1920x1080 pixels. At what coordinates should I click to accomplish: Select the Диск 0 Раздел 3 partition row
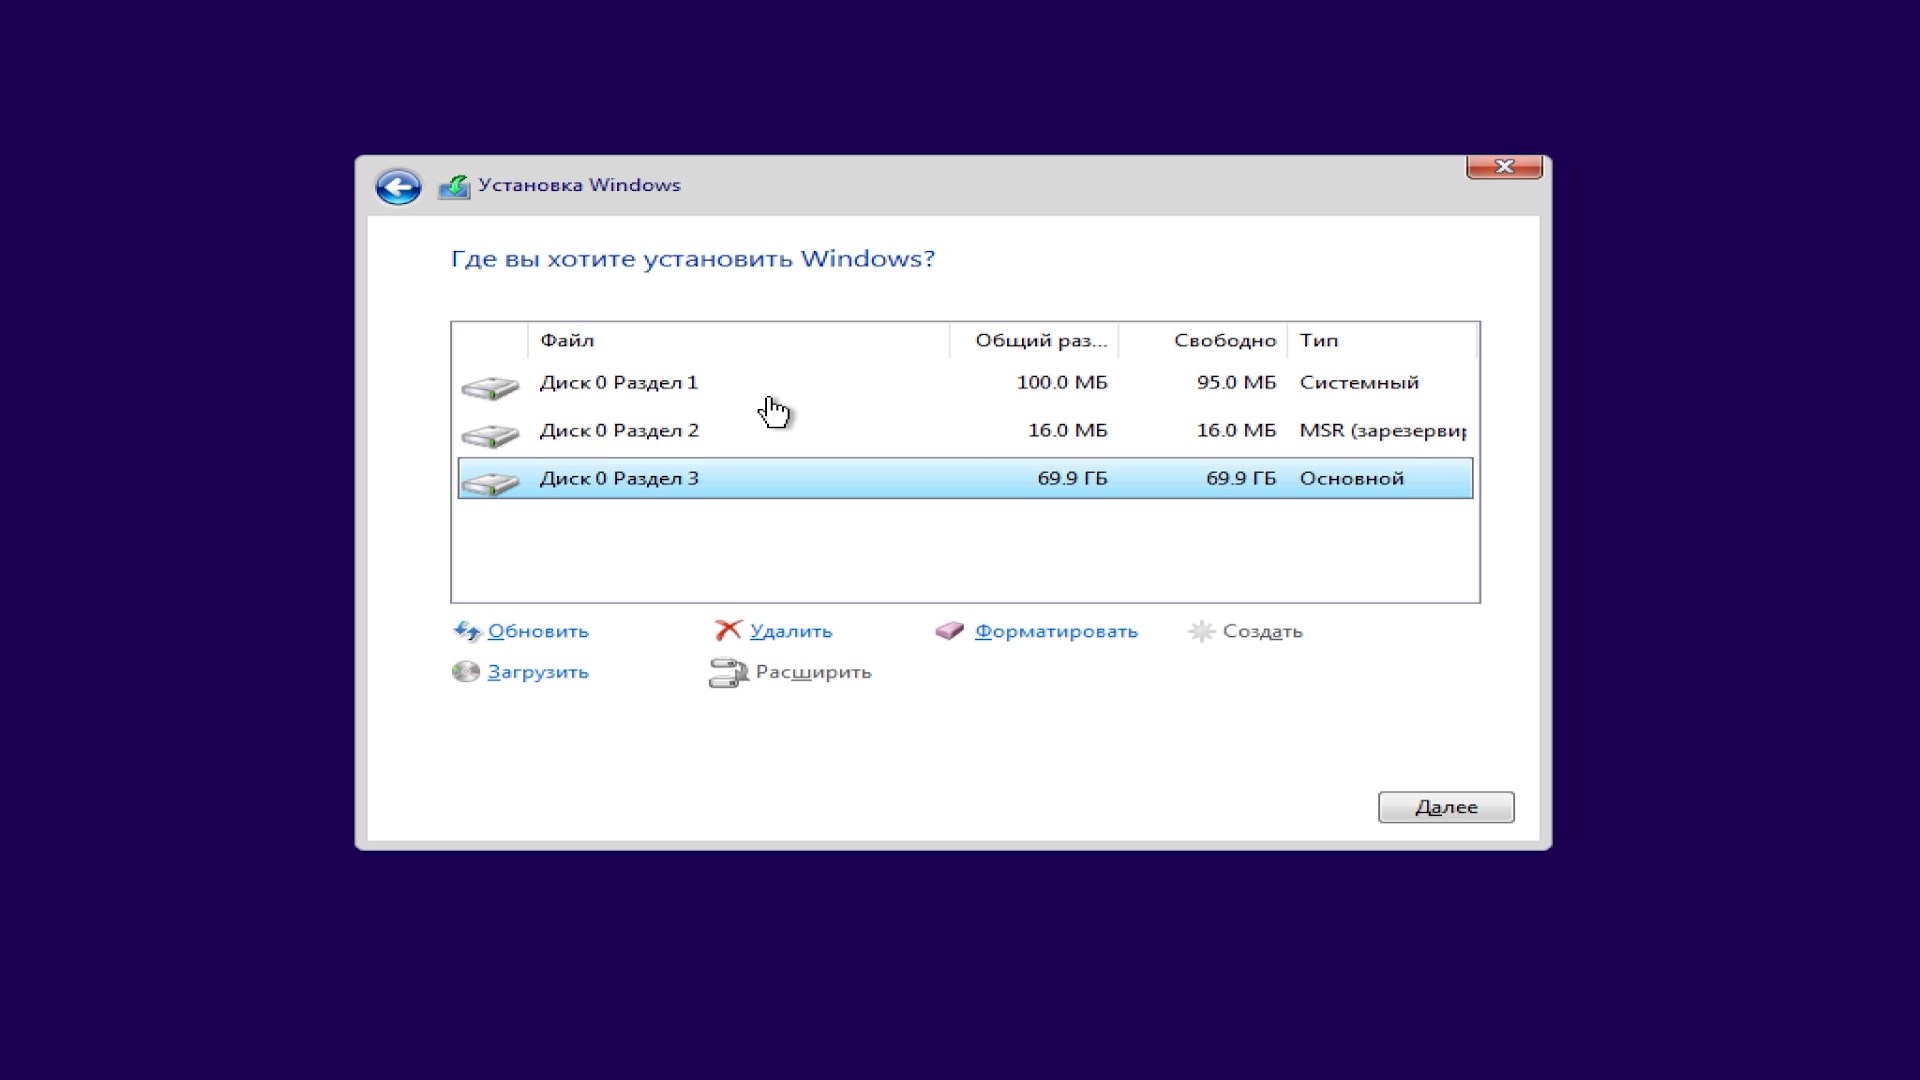tap(965, 478)
